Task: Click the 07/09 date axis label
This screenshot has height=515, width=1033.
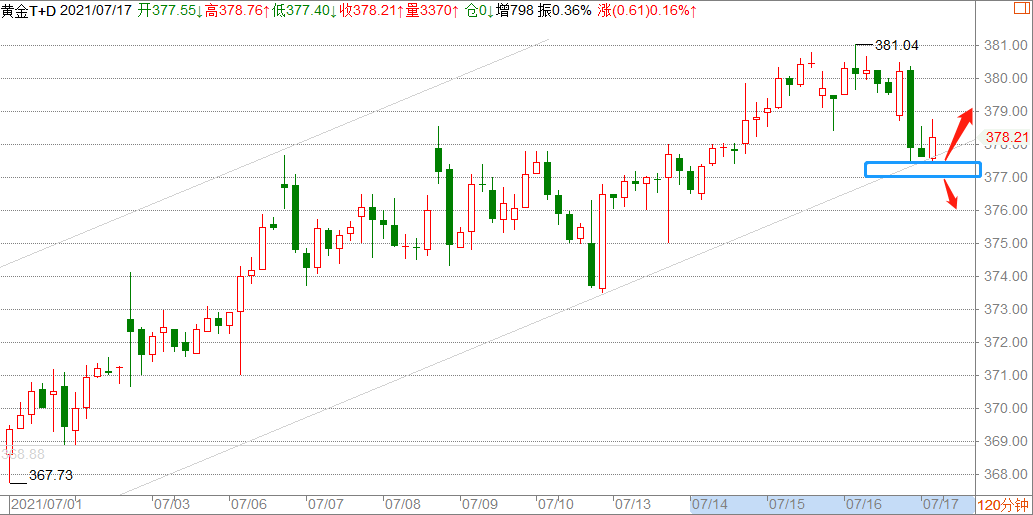Action: coord(479,505)
